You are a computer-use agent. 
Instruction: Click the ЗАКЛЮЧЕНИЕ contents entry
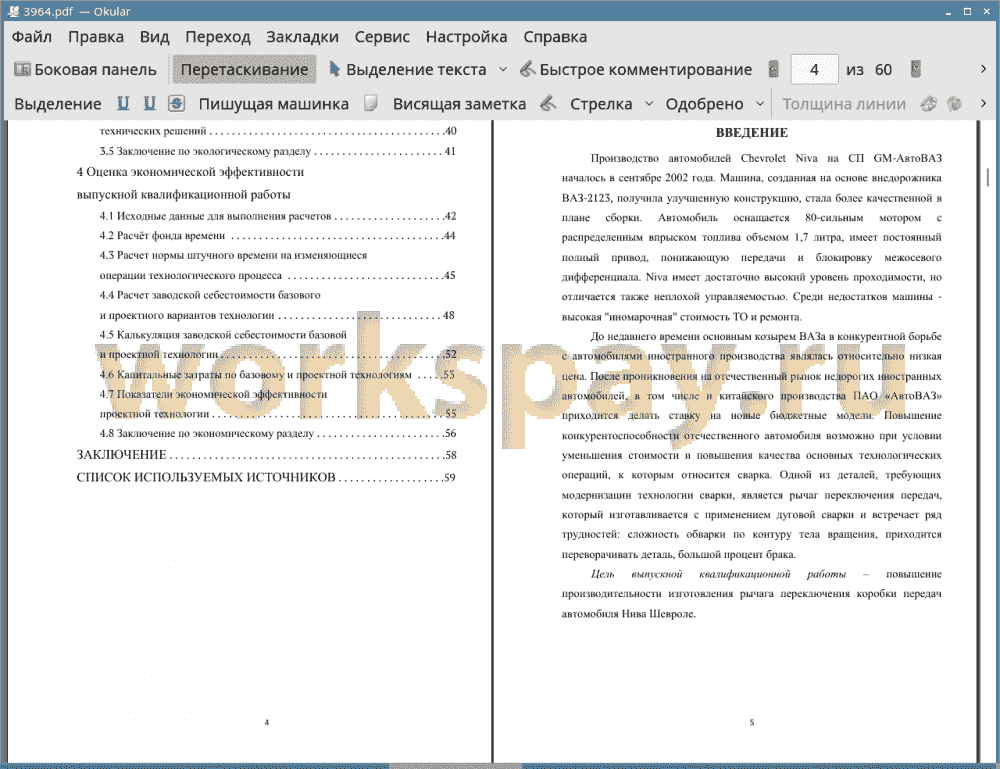click(x=266, y=455)
